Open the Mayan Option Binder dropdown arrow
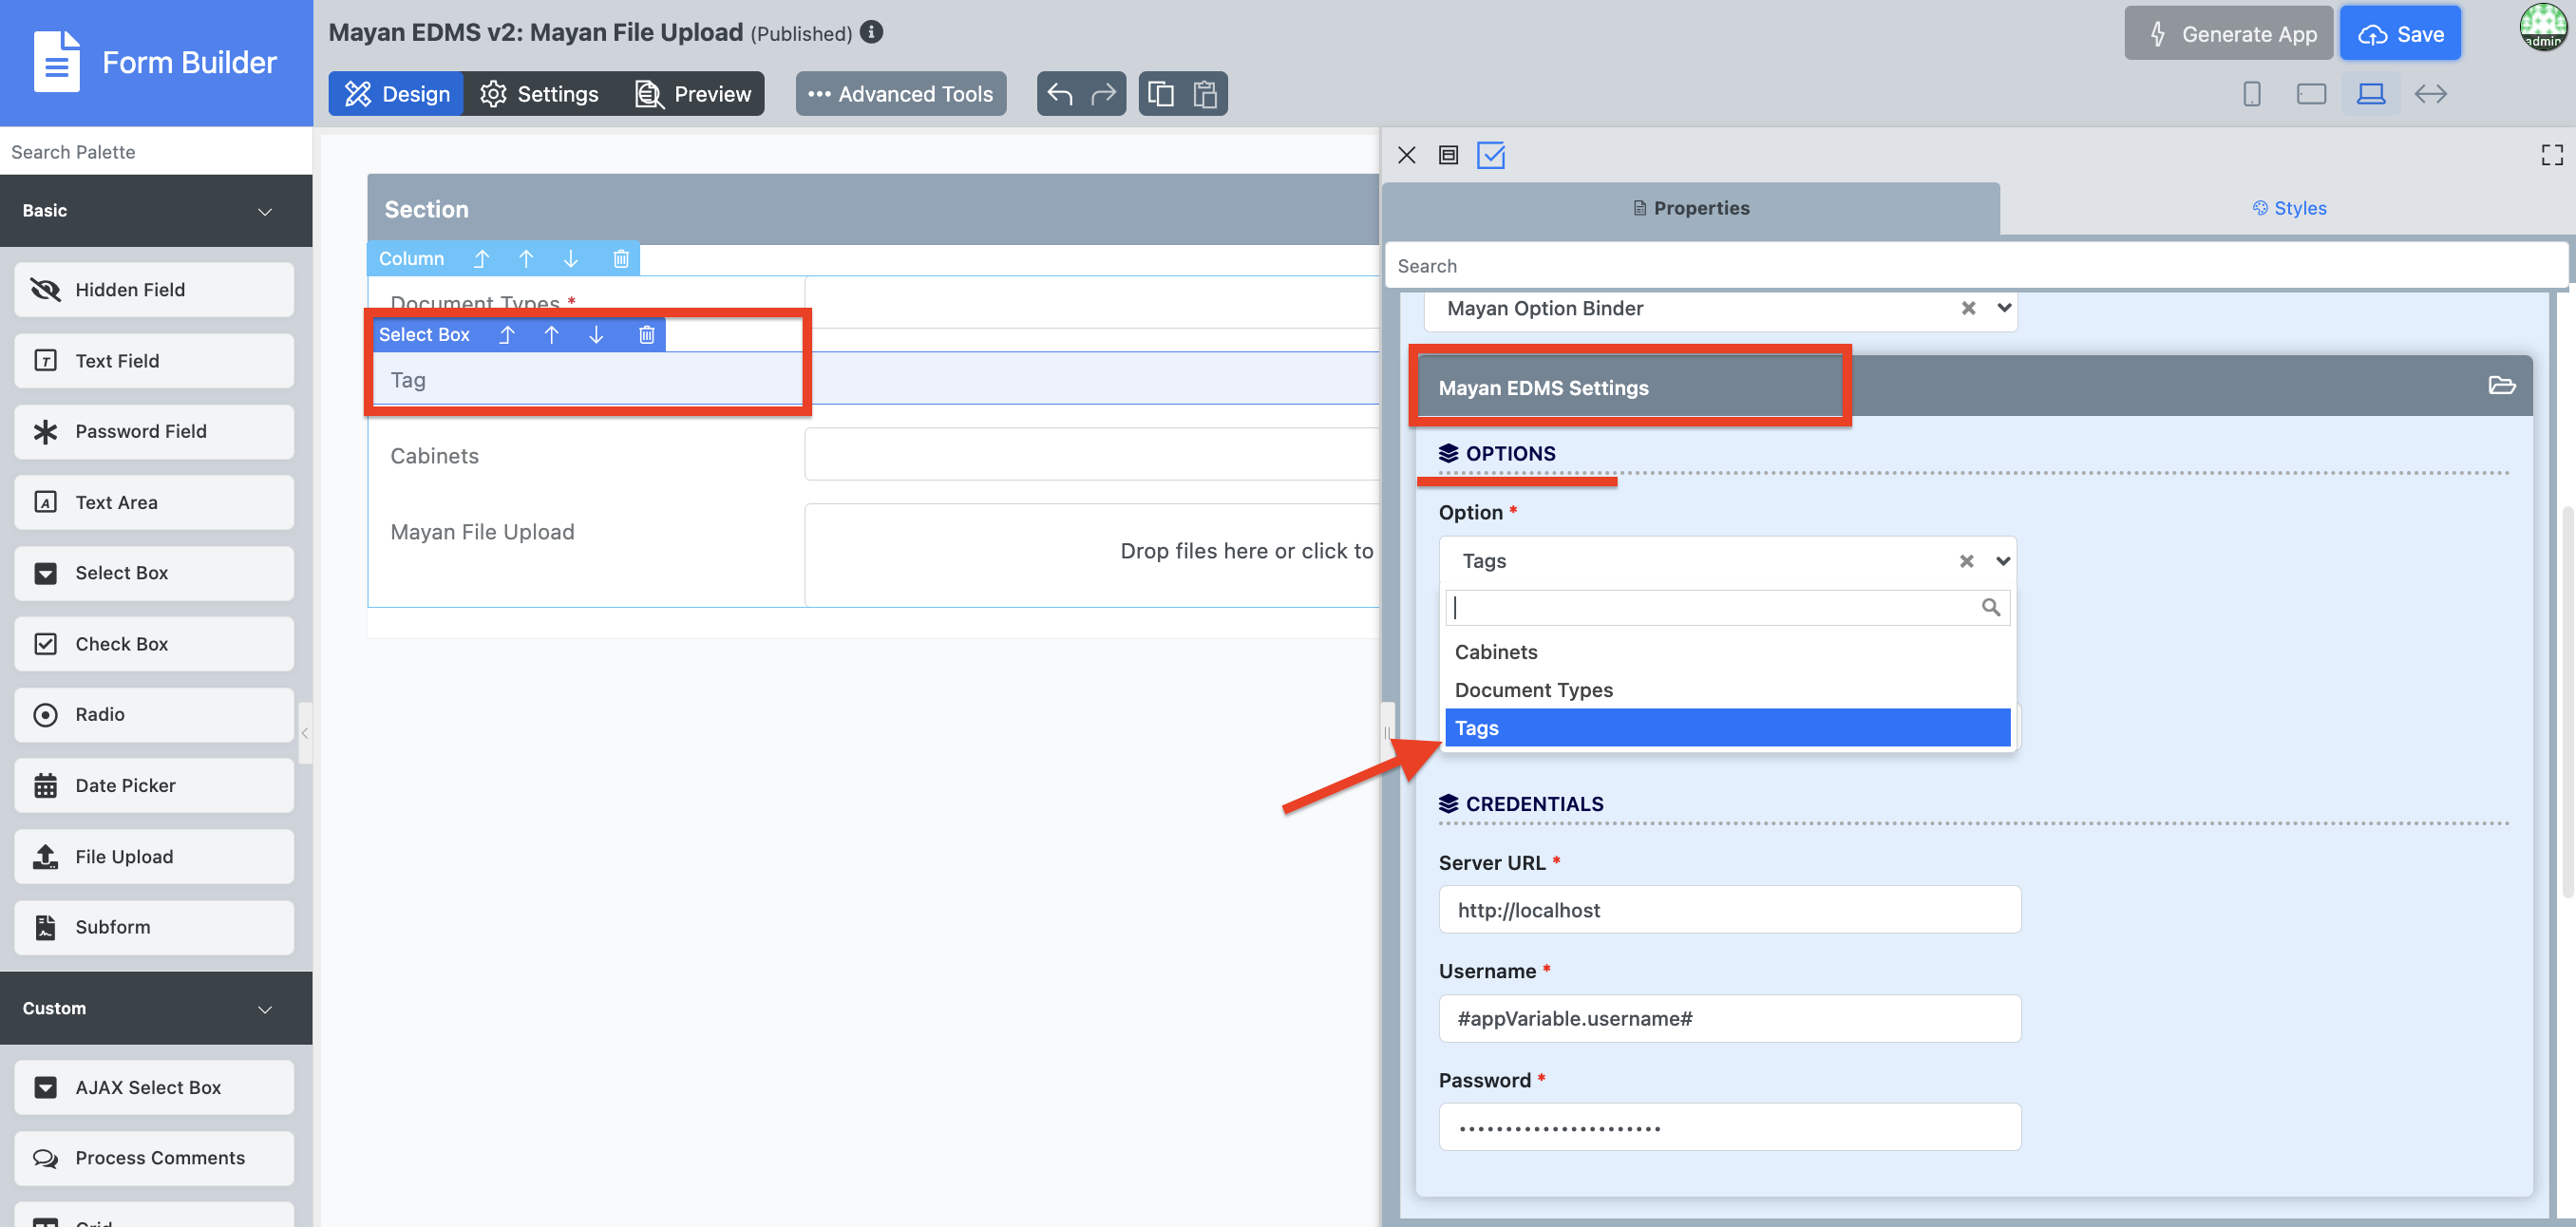 (x=2003, y=308)
